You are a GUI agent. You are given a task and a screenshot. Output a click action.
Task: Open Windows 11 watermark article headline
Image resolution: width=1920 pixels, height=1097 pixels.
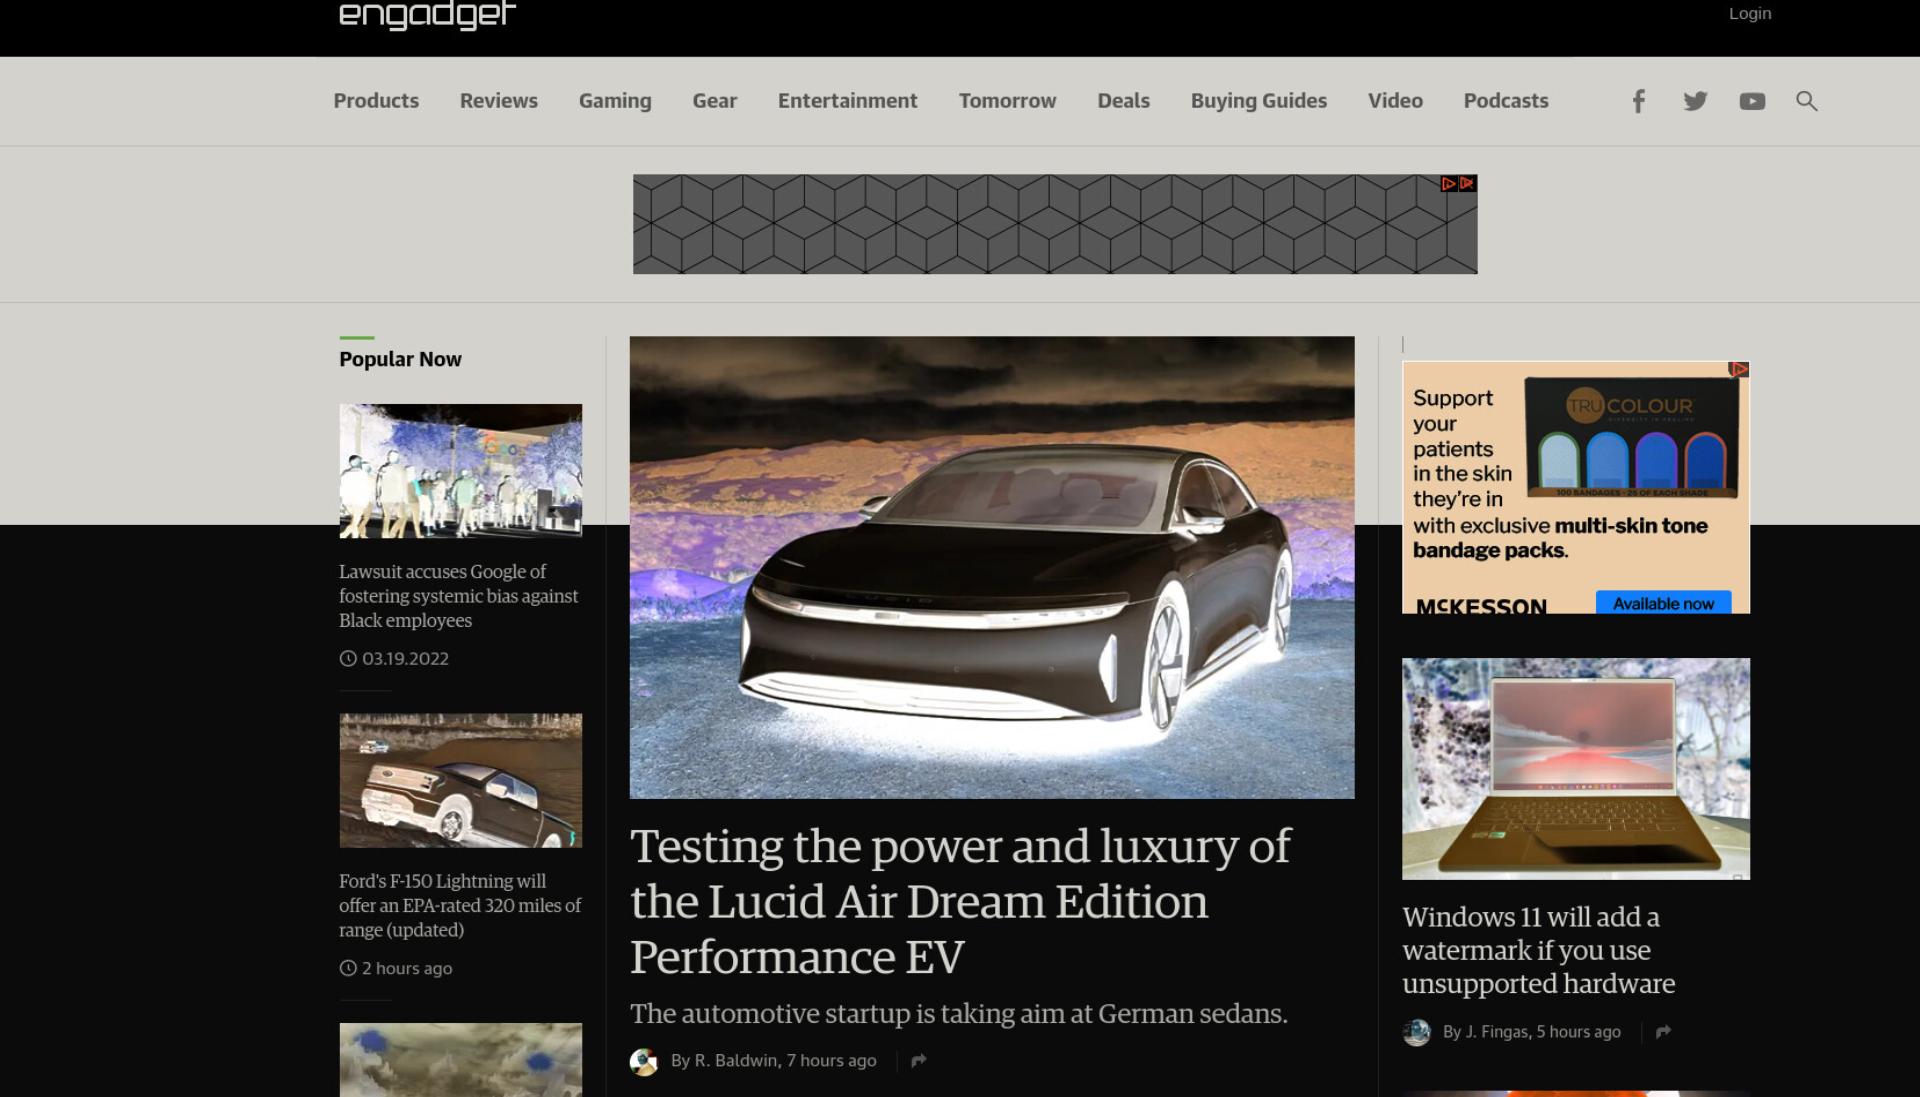1538,951
